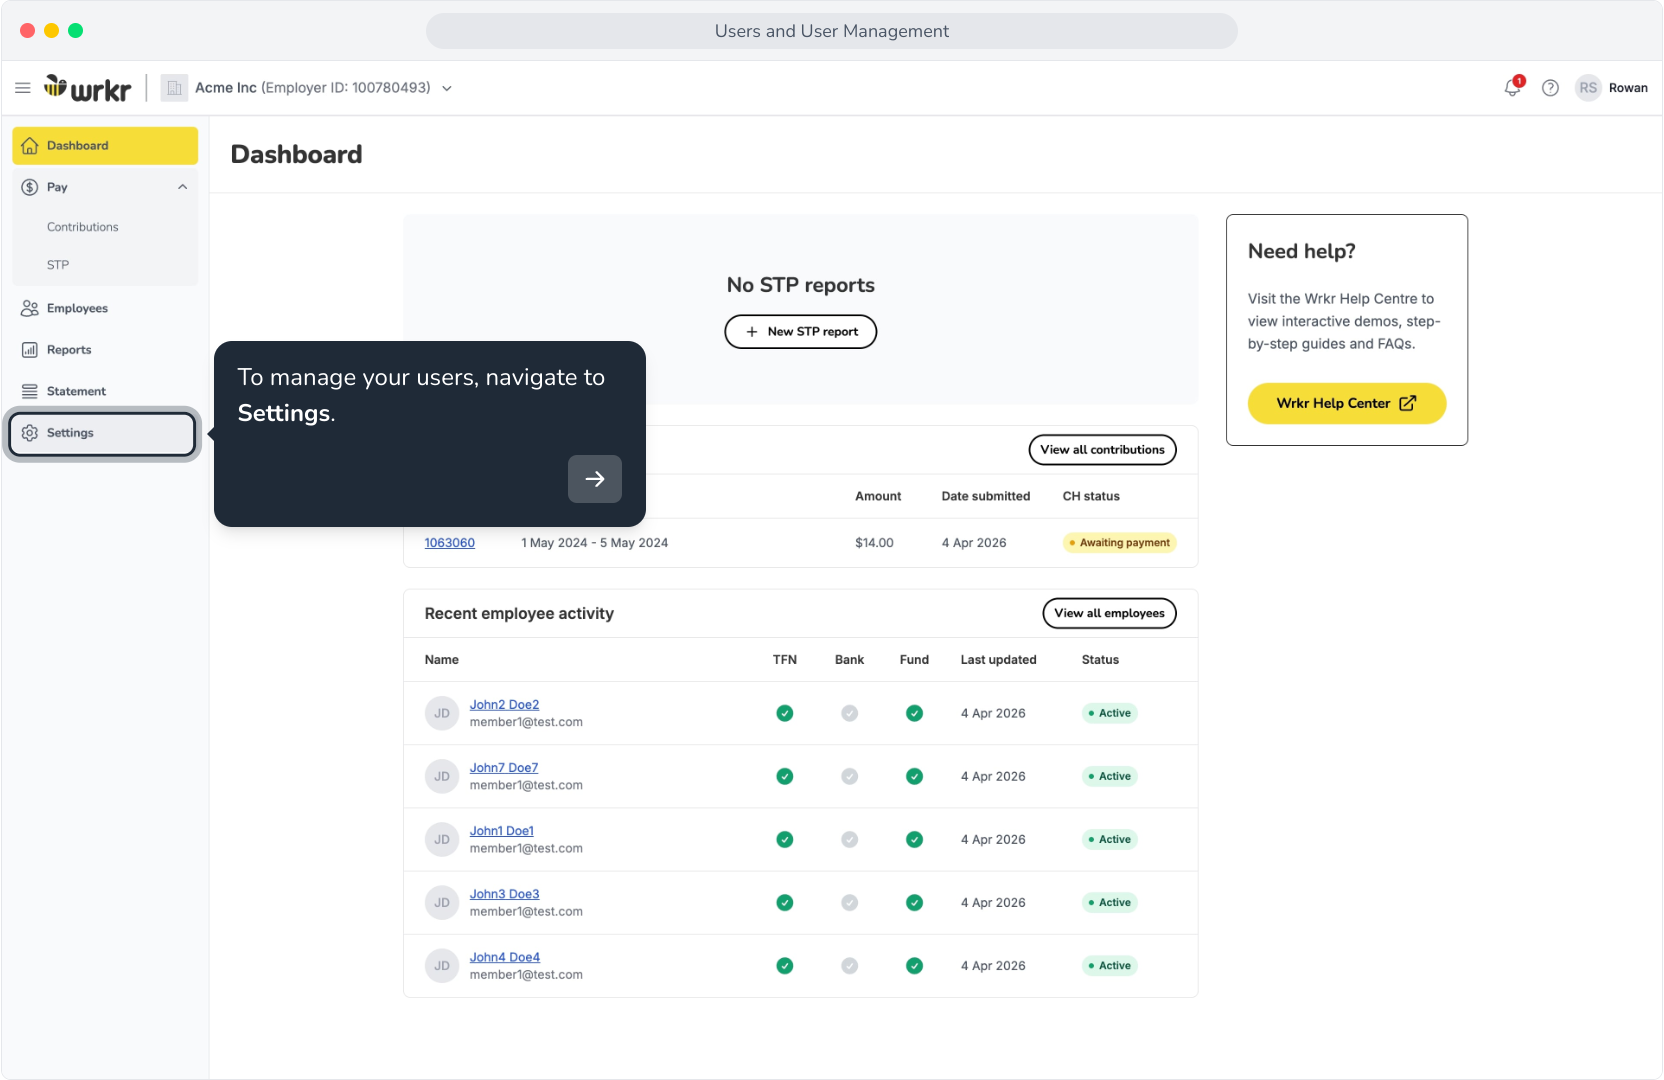Open contribution link 1063060
Image resolution: width=1664 pixels, height=1080 pixels.
pyautogui.click(x=450, y=543)
